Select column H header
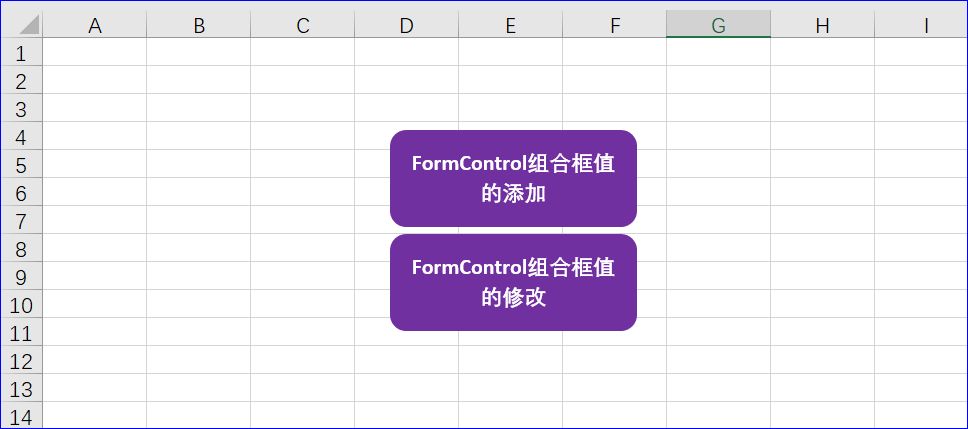Image resolution: width=968 pixels, height=429 pixels. [x=822, y=26]
